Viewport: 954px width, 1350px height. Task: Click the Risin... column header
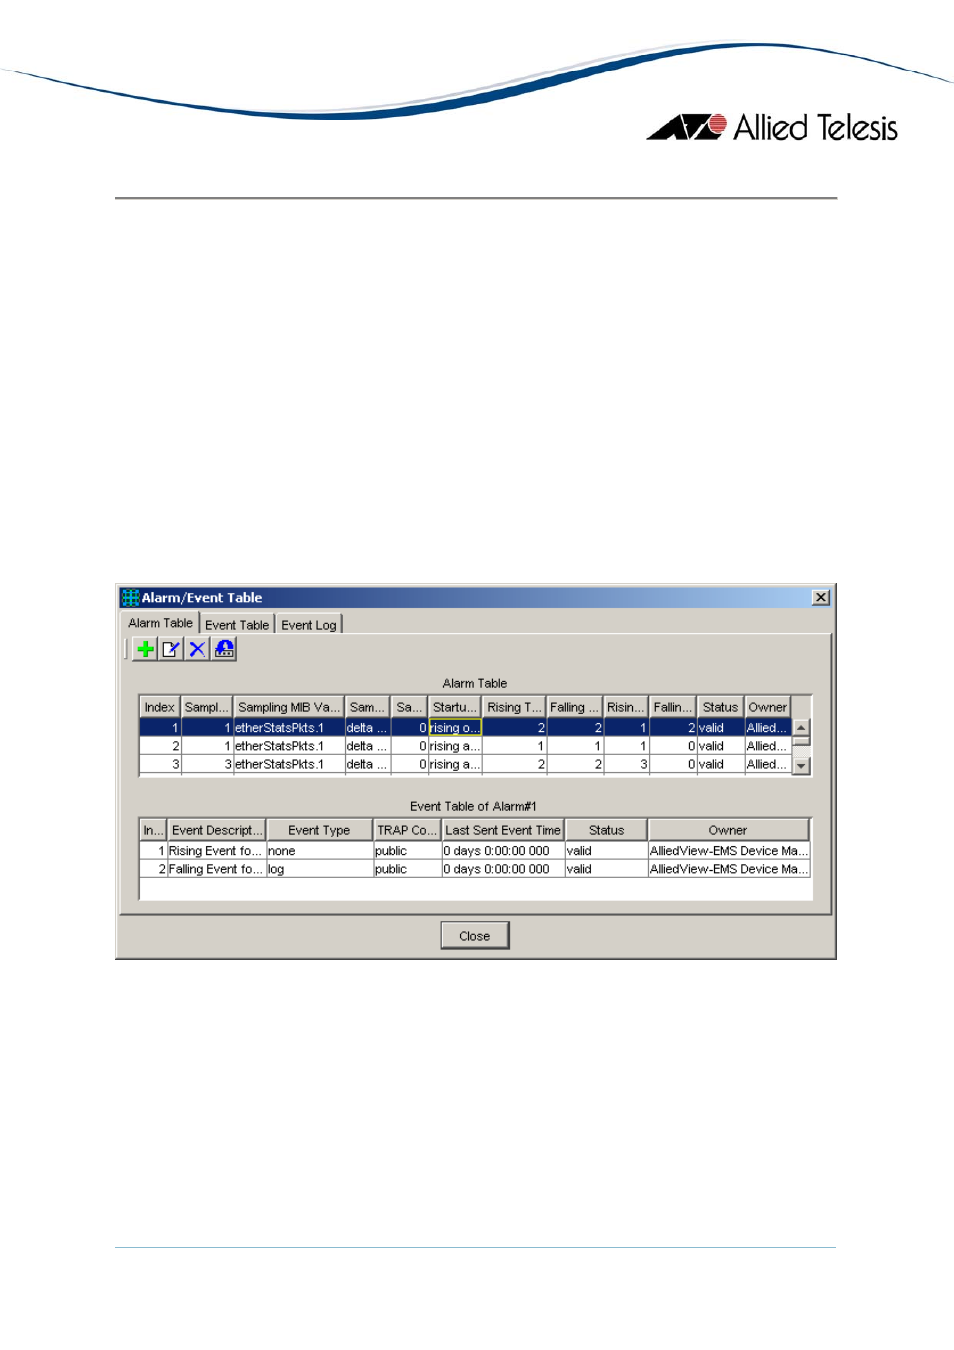tap(626, 707)
